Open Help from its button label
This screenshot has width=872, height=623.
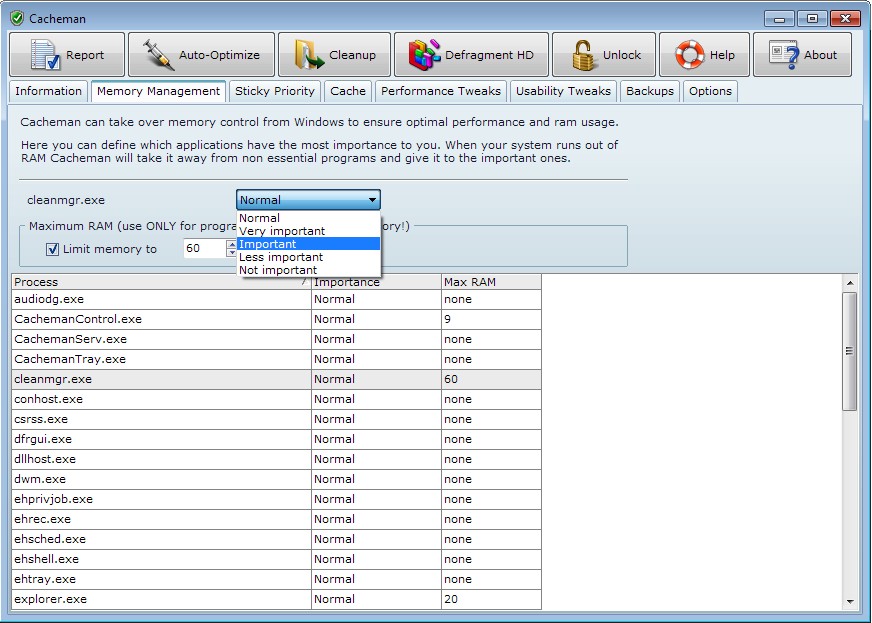(722, 55)
